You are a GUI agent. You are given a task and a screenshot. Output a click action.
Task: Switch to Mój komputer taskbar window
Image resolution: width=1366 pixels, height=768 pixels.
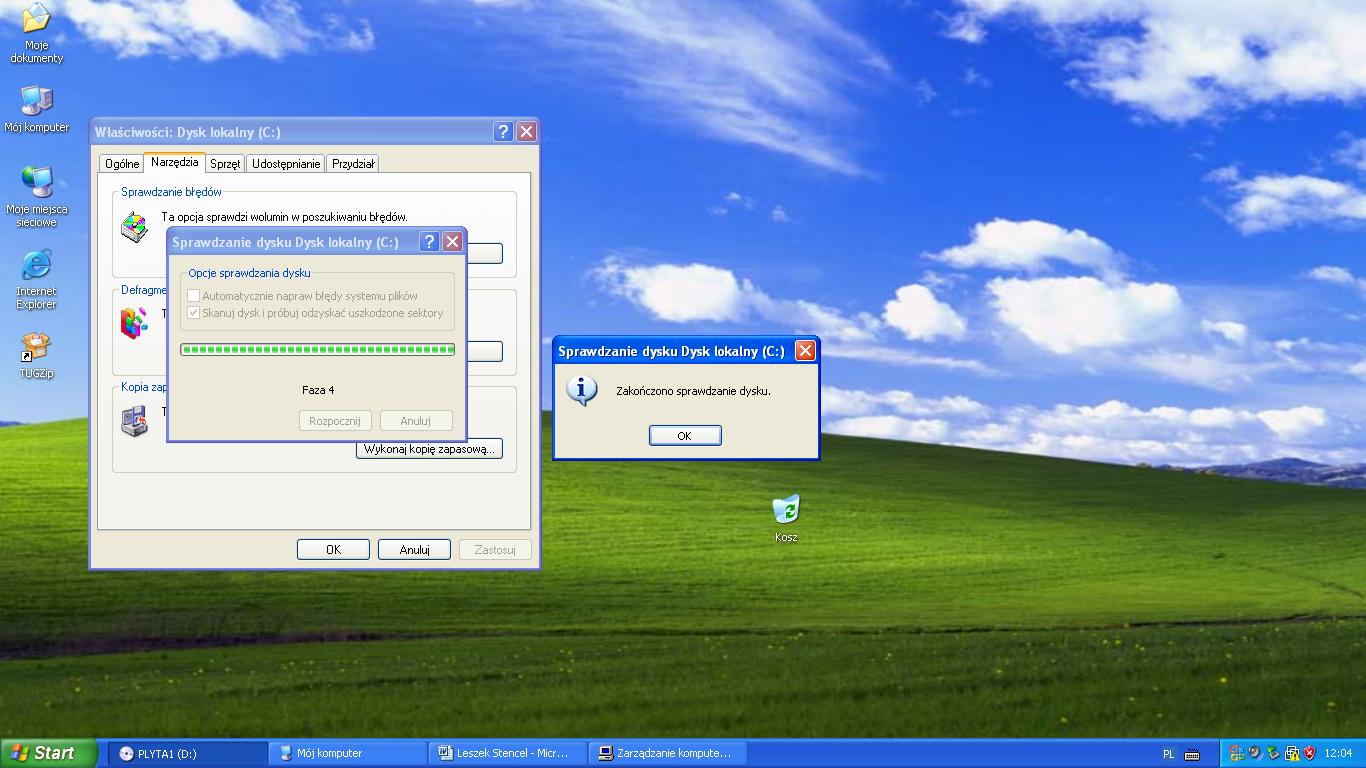tap(348, 753)
